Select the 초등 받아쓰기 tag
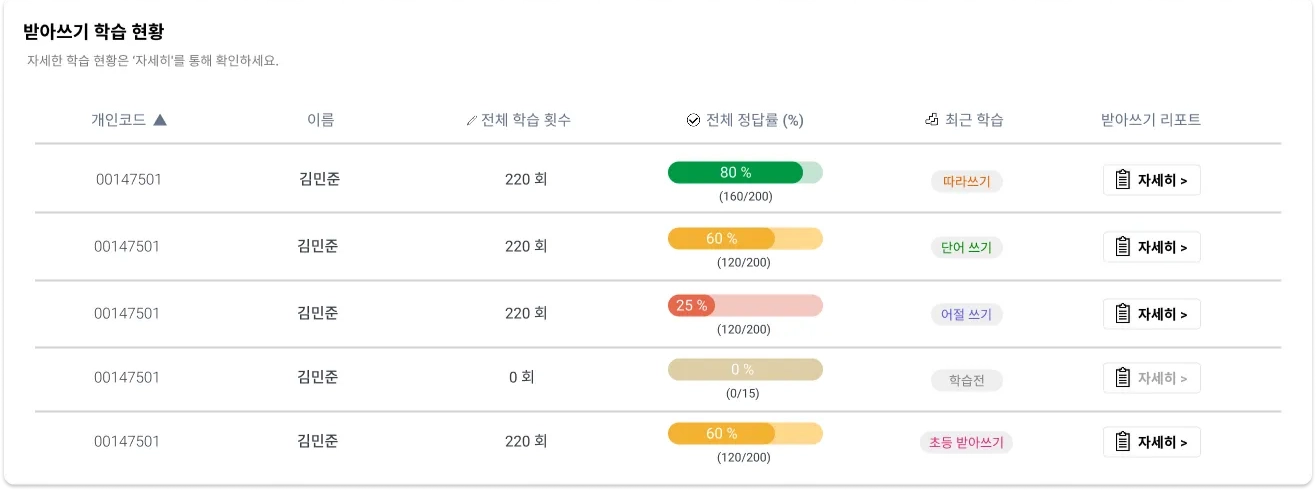 (966, 442)
